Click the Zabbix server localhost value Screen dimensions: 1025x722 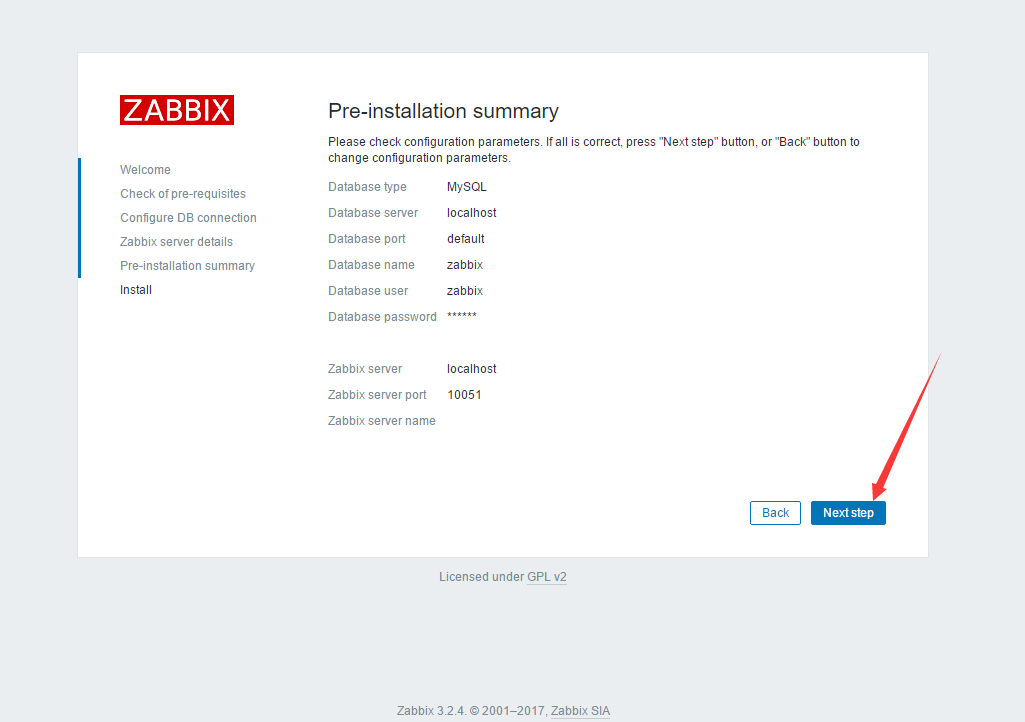click(x=472, y=369)
